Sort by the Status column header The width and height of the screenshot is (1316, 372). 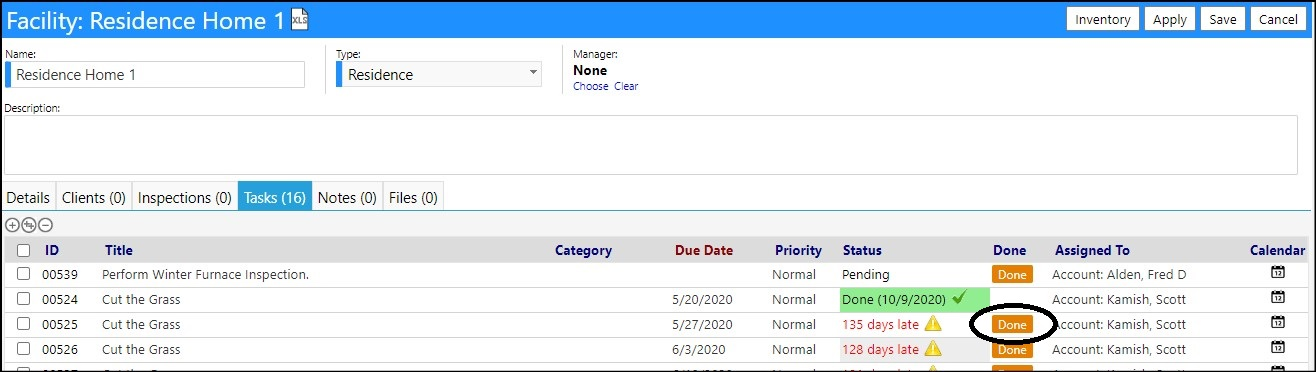click(862, 251)
